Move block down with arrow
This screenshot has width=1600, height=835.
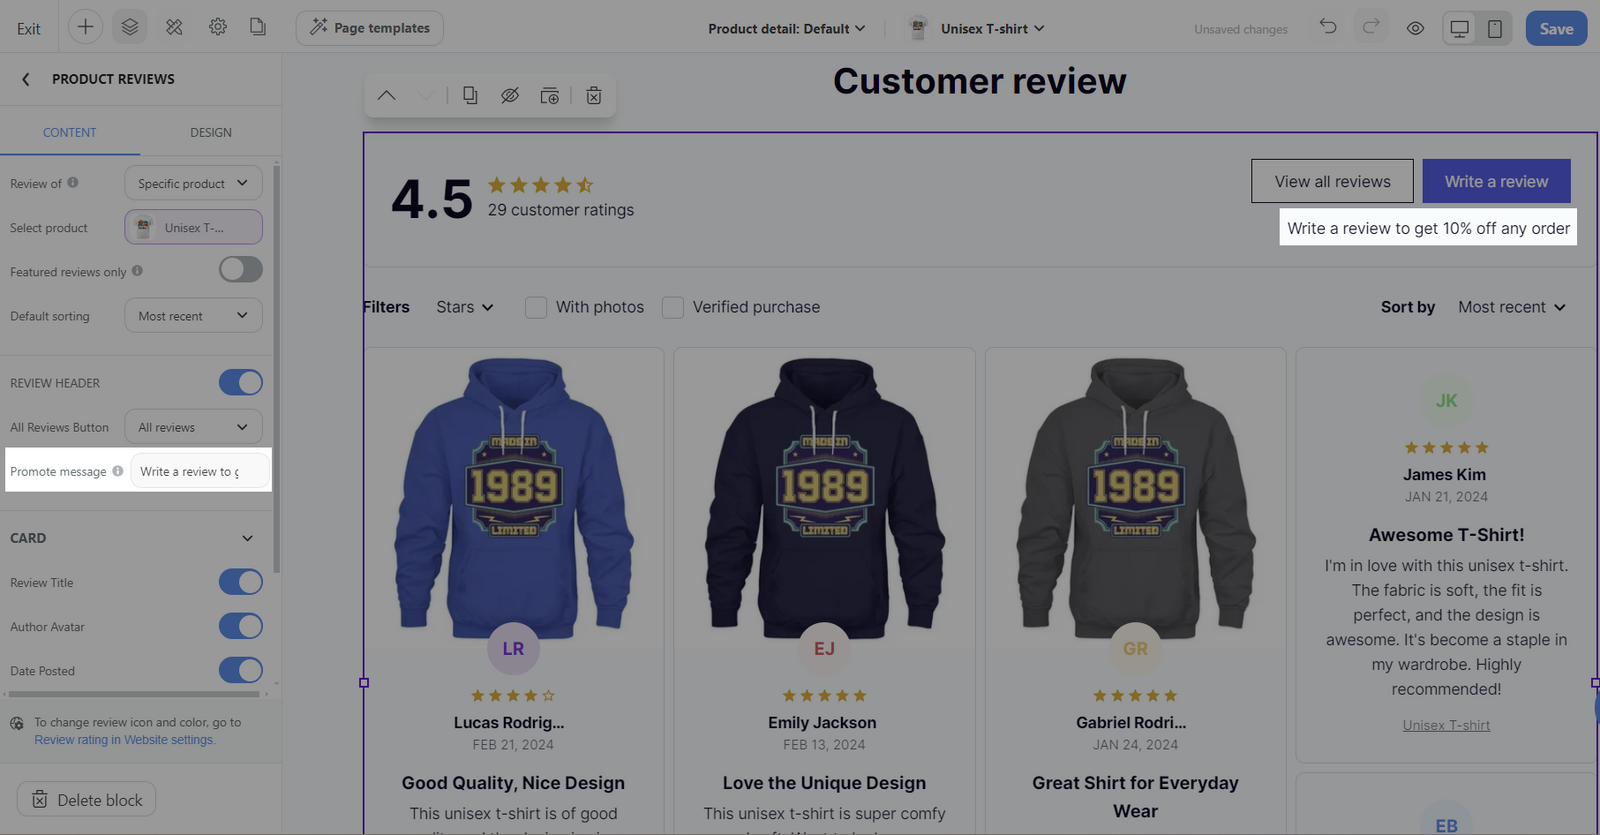click(x=426, y=95)
